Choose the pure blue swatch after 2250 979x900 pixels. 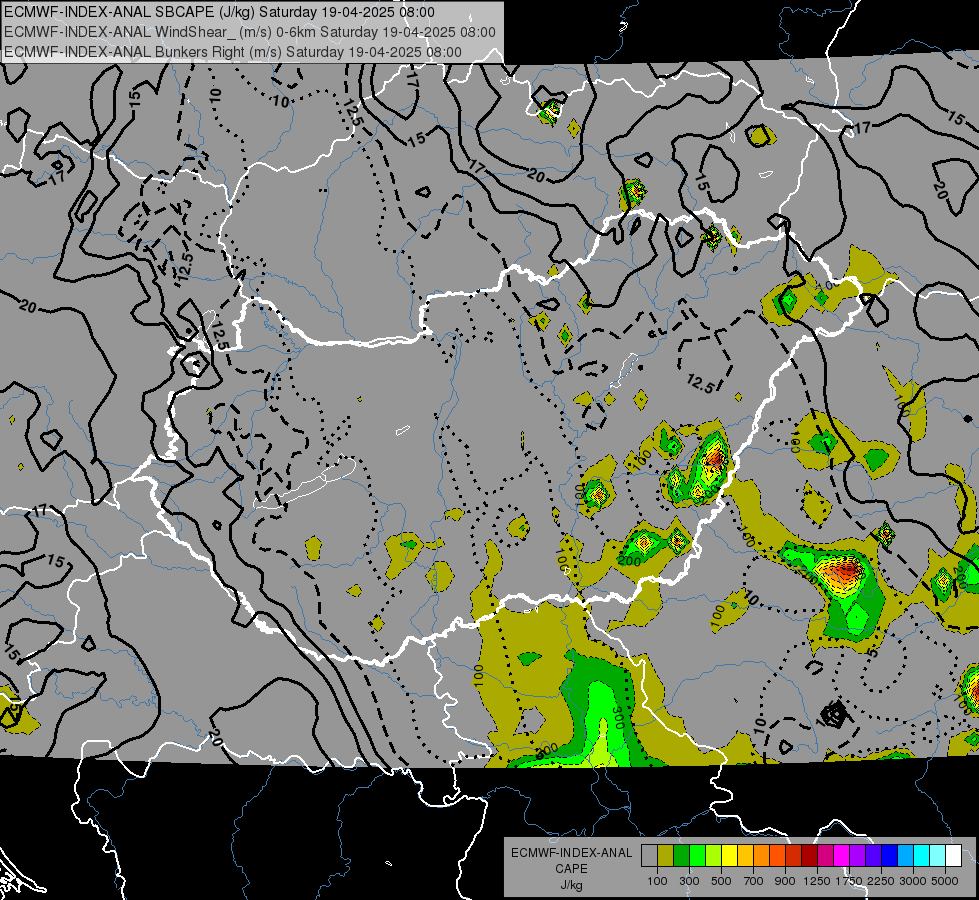[890, 856]
